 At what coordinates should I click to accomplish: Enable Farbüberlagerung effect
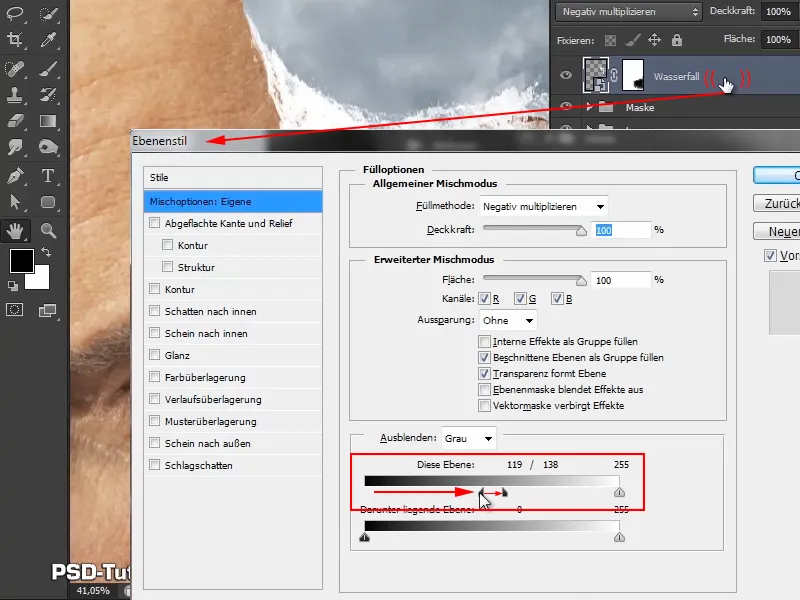(x=155, y=377)
